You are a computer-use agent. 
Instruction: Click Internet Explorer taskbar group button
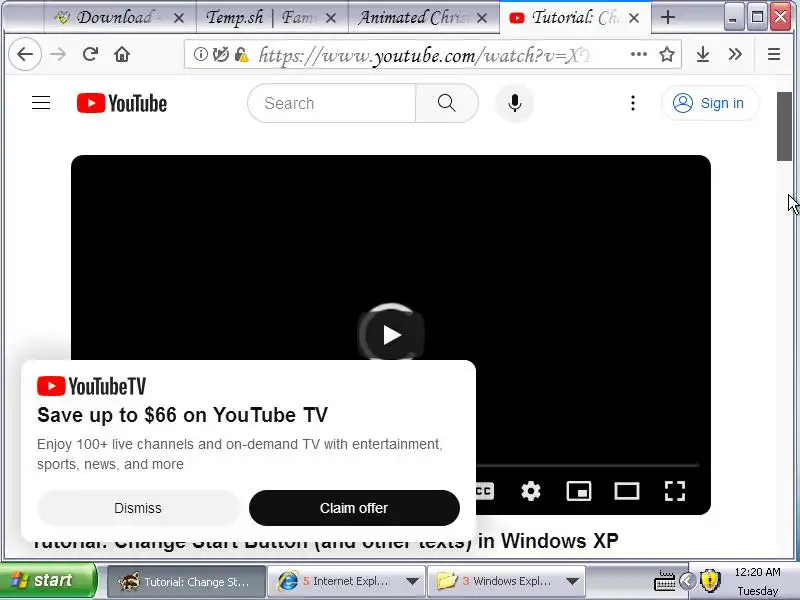click(346, 581)
